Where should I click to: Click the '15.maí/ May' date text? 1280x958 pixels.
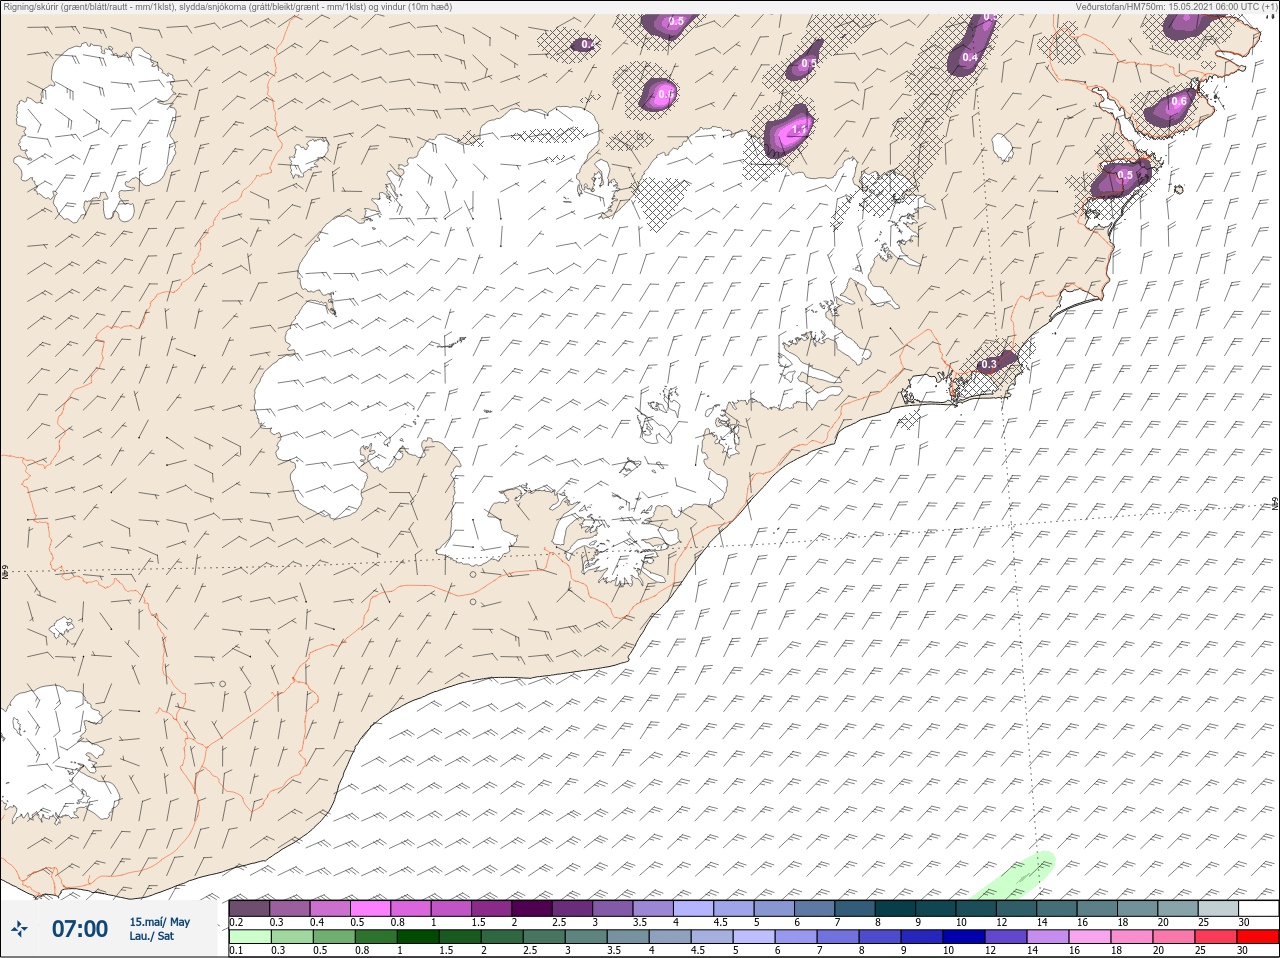pos(159,922)
